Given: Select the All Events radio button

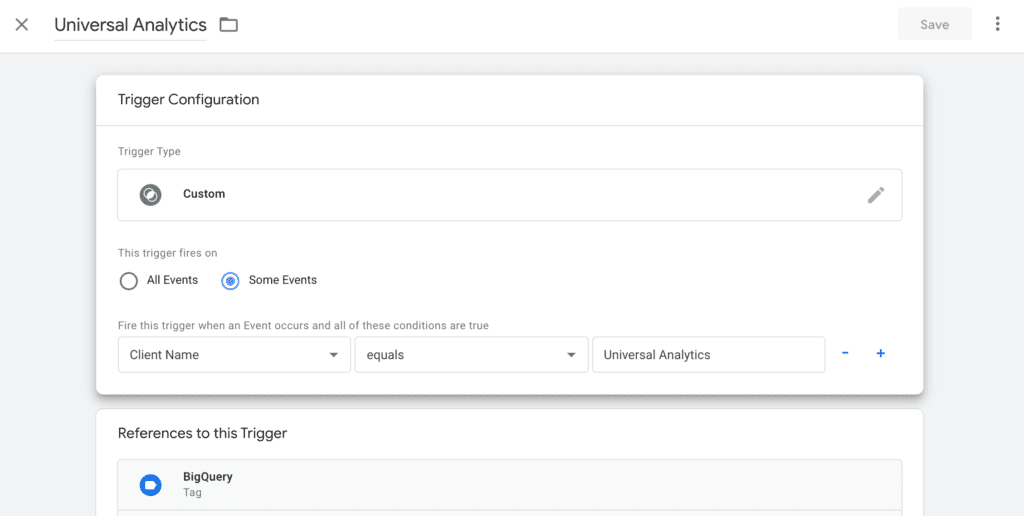Looking at the screenshot, I should (129, 281).
